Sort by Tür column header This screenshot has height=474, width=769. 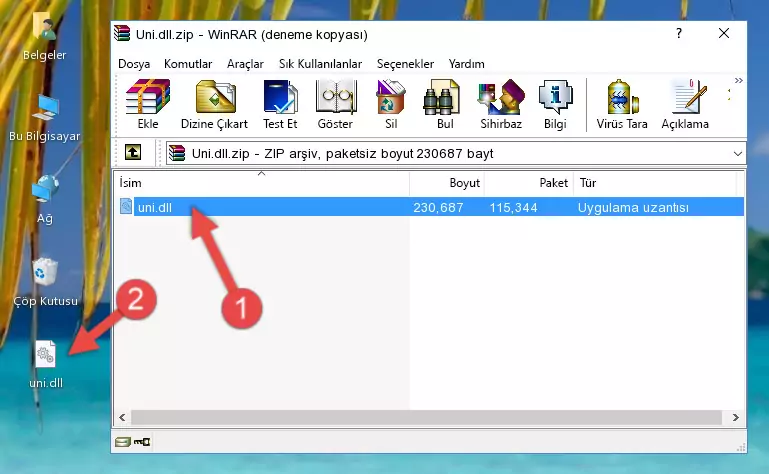pyautogui.click(x=655, y=183)
